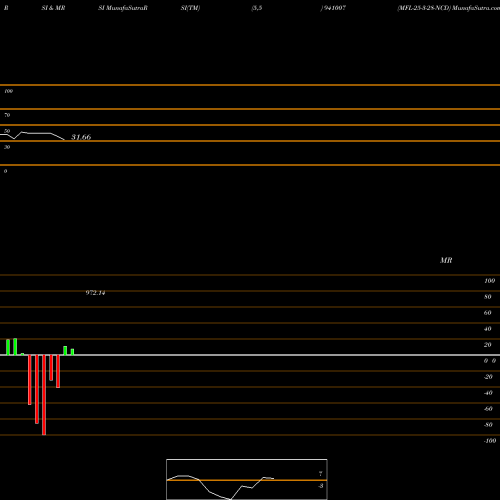
Task: Click the RSI line near level 50
Action: point(32,135)
